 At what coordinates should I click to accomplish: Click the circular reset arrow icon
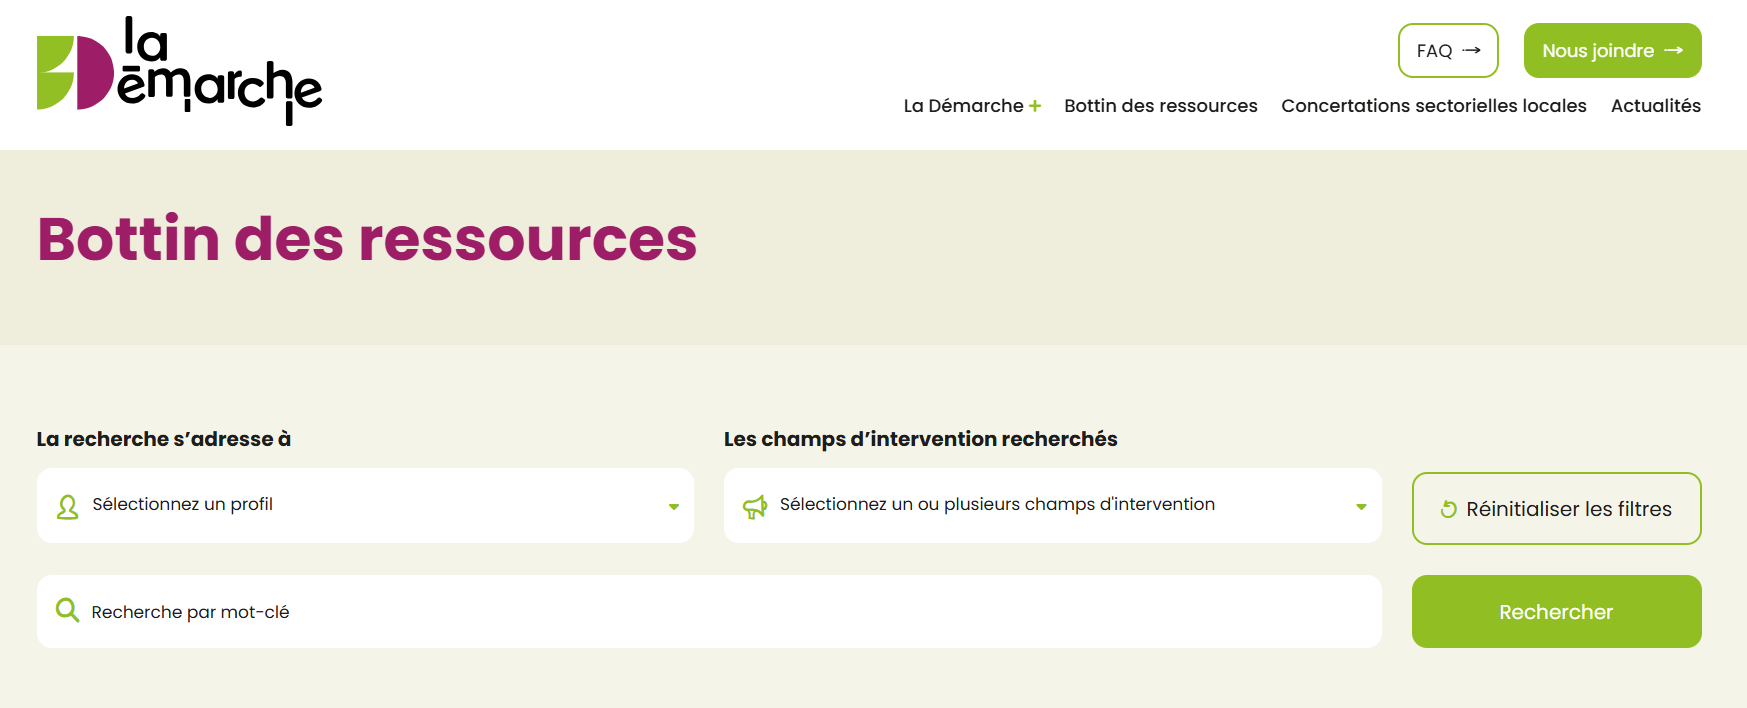coord(1448,509)
